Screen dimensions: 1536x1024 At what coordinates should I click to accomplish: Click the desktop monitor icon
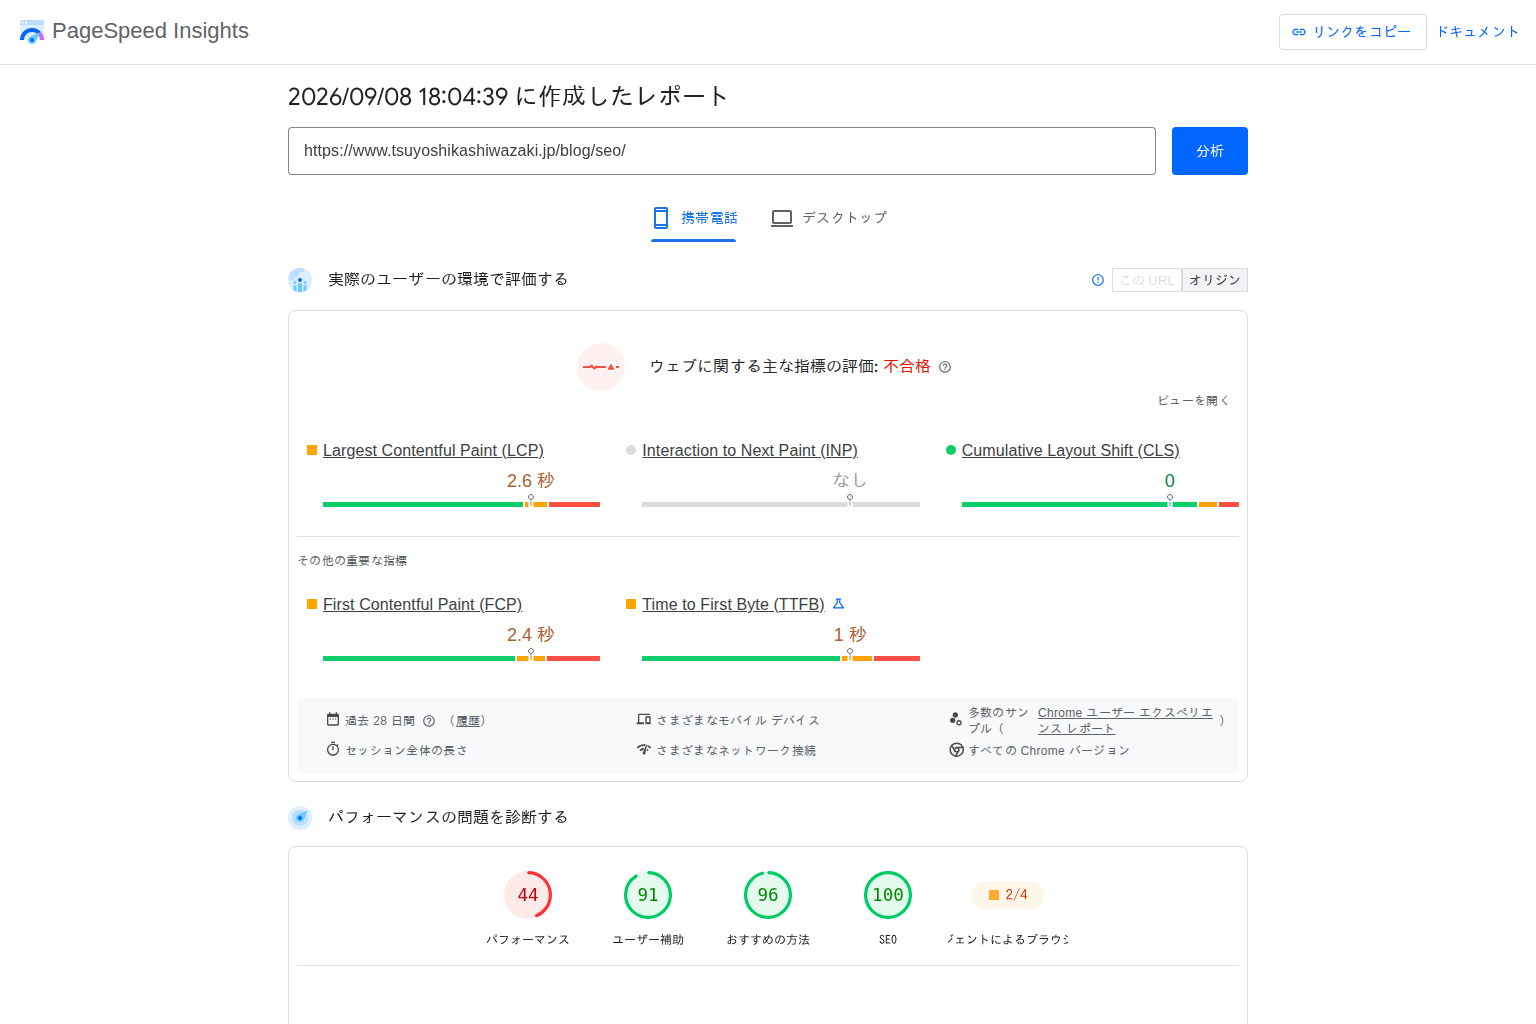coord(782,218)
